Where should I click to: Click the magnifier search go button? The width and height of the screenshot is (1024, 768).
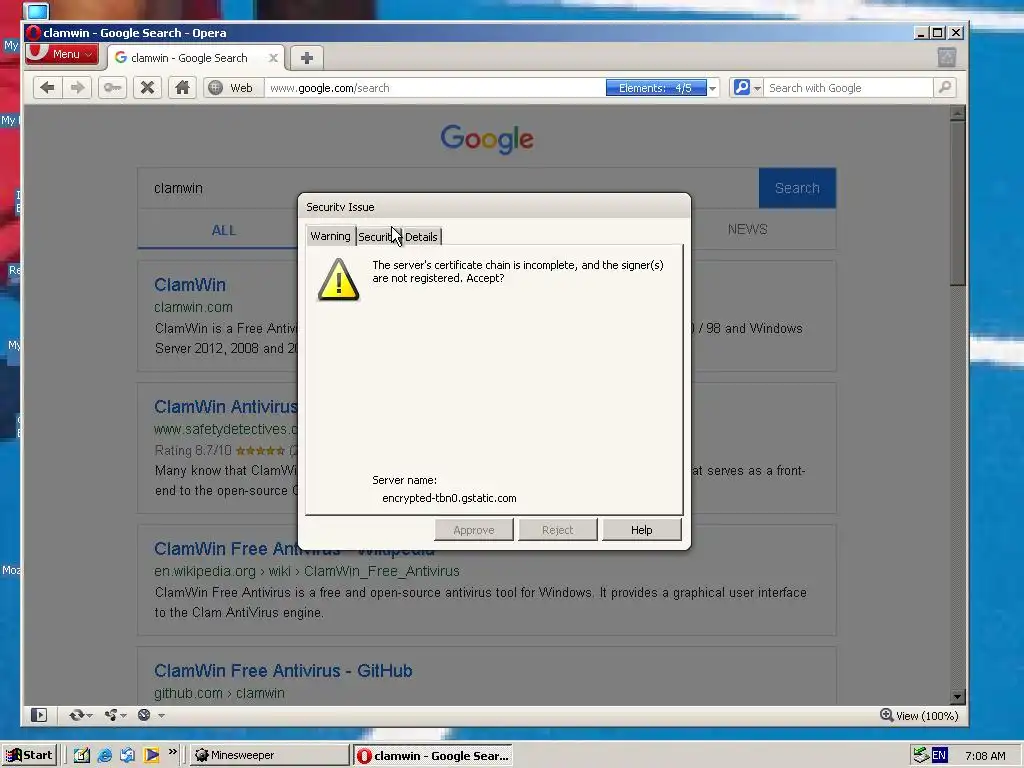tap(944, 88)
